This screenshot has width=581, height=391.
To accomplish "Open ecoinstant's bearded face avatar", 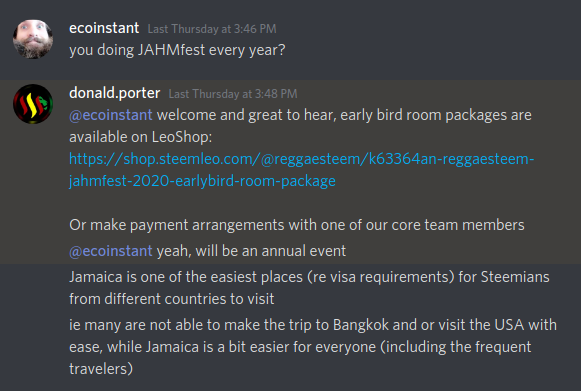I will [33, 39].
